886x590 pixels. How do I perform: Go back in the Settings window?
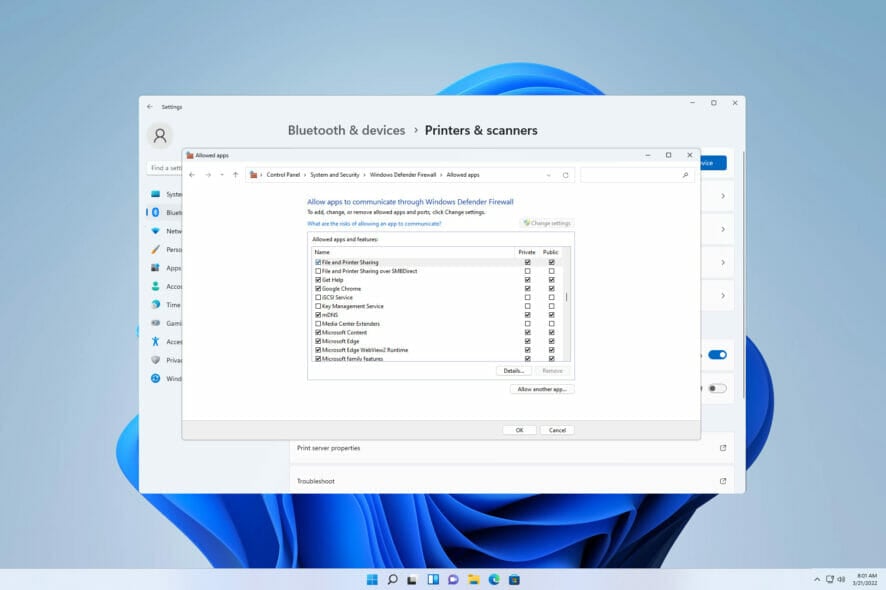click(150, 107)
